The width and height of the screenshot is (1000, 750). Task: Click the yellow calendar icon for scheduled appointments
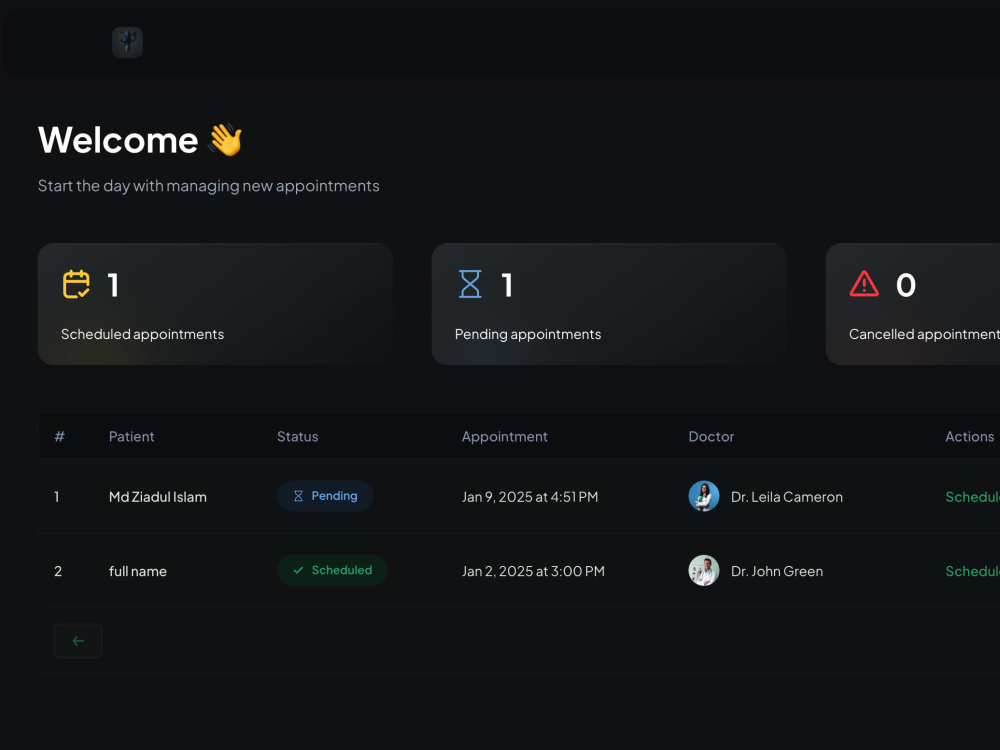pyautogui.click(x=76, y=284)
